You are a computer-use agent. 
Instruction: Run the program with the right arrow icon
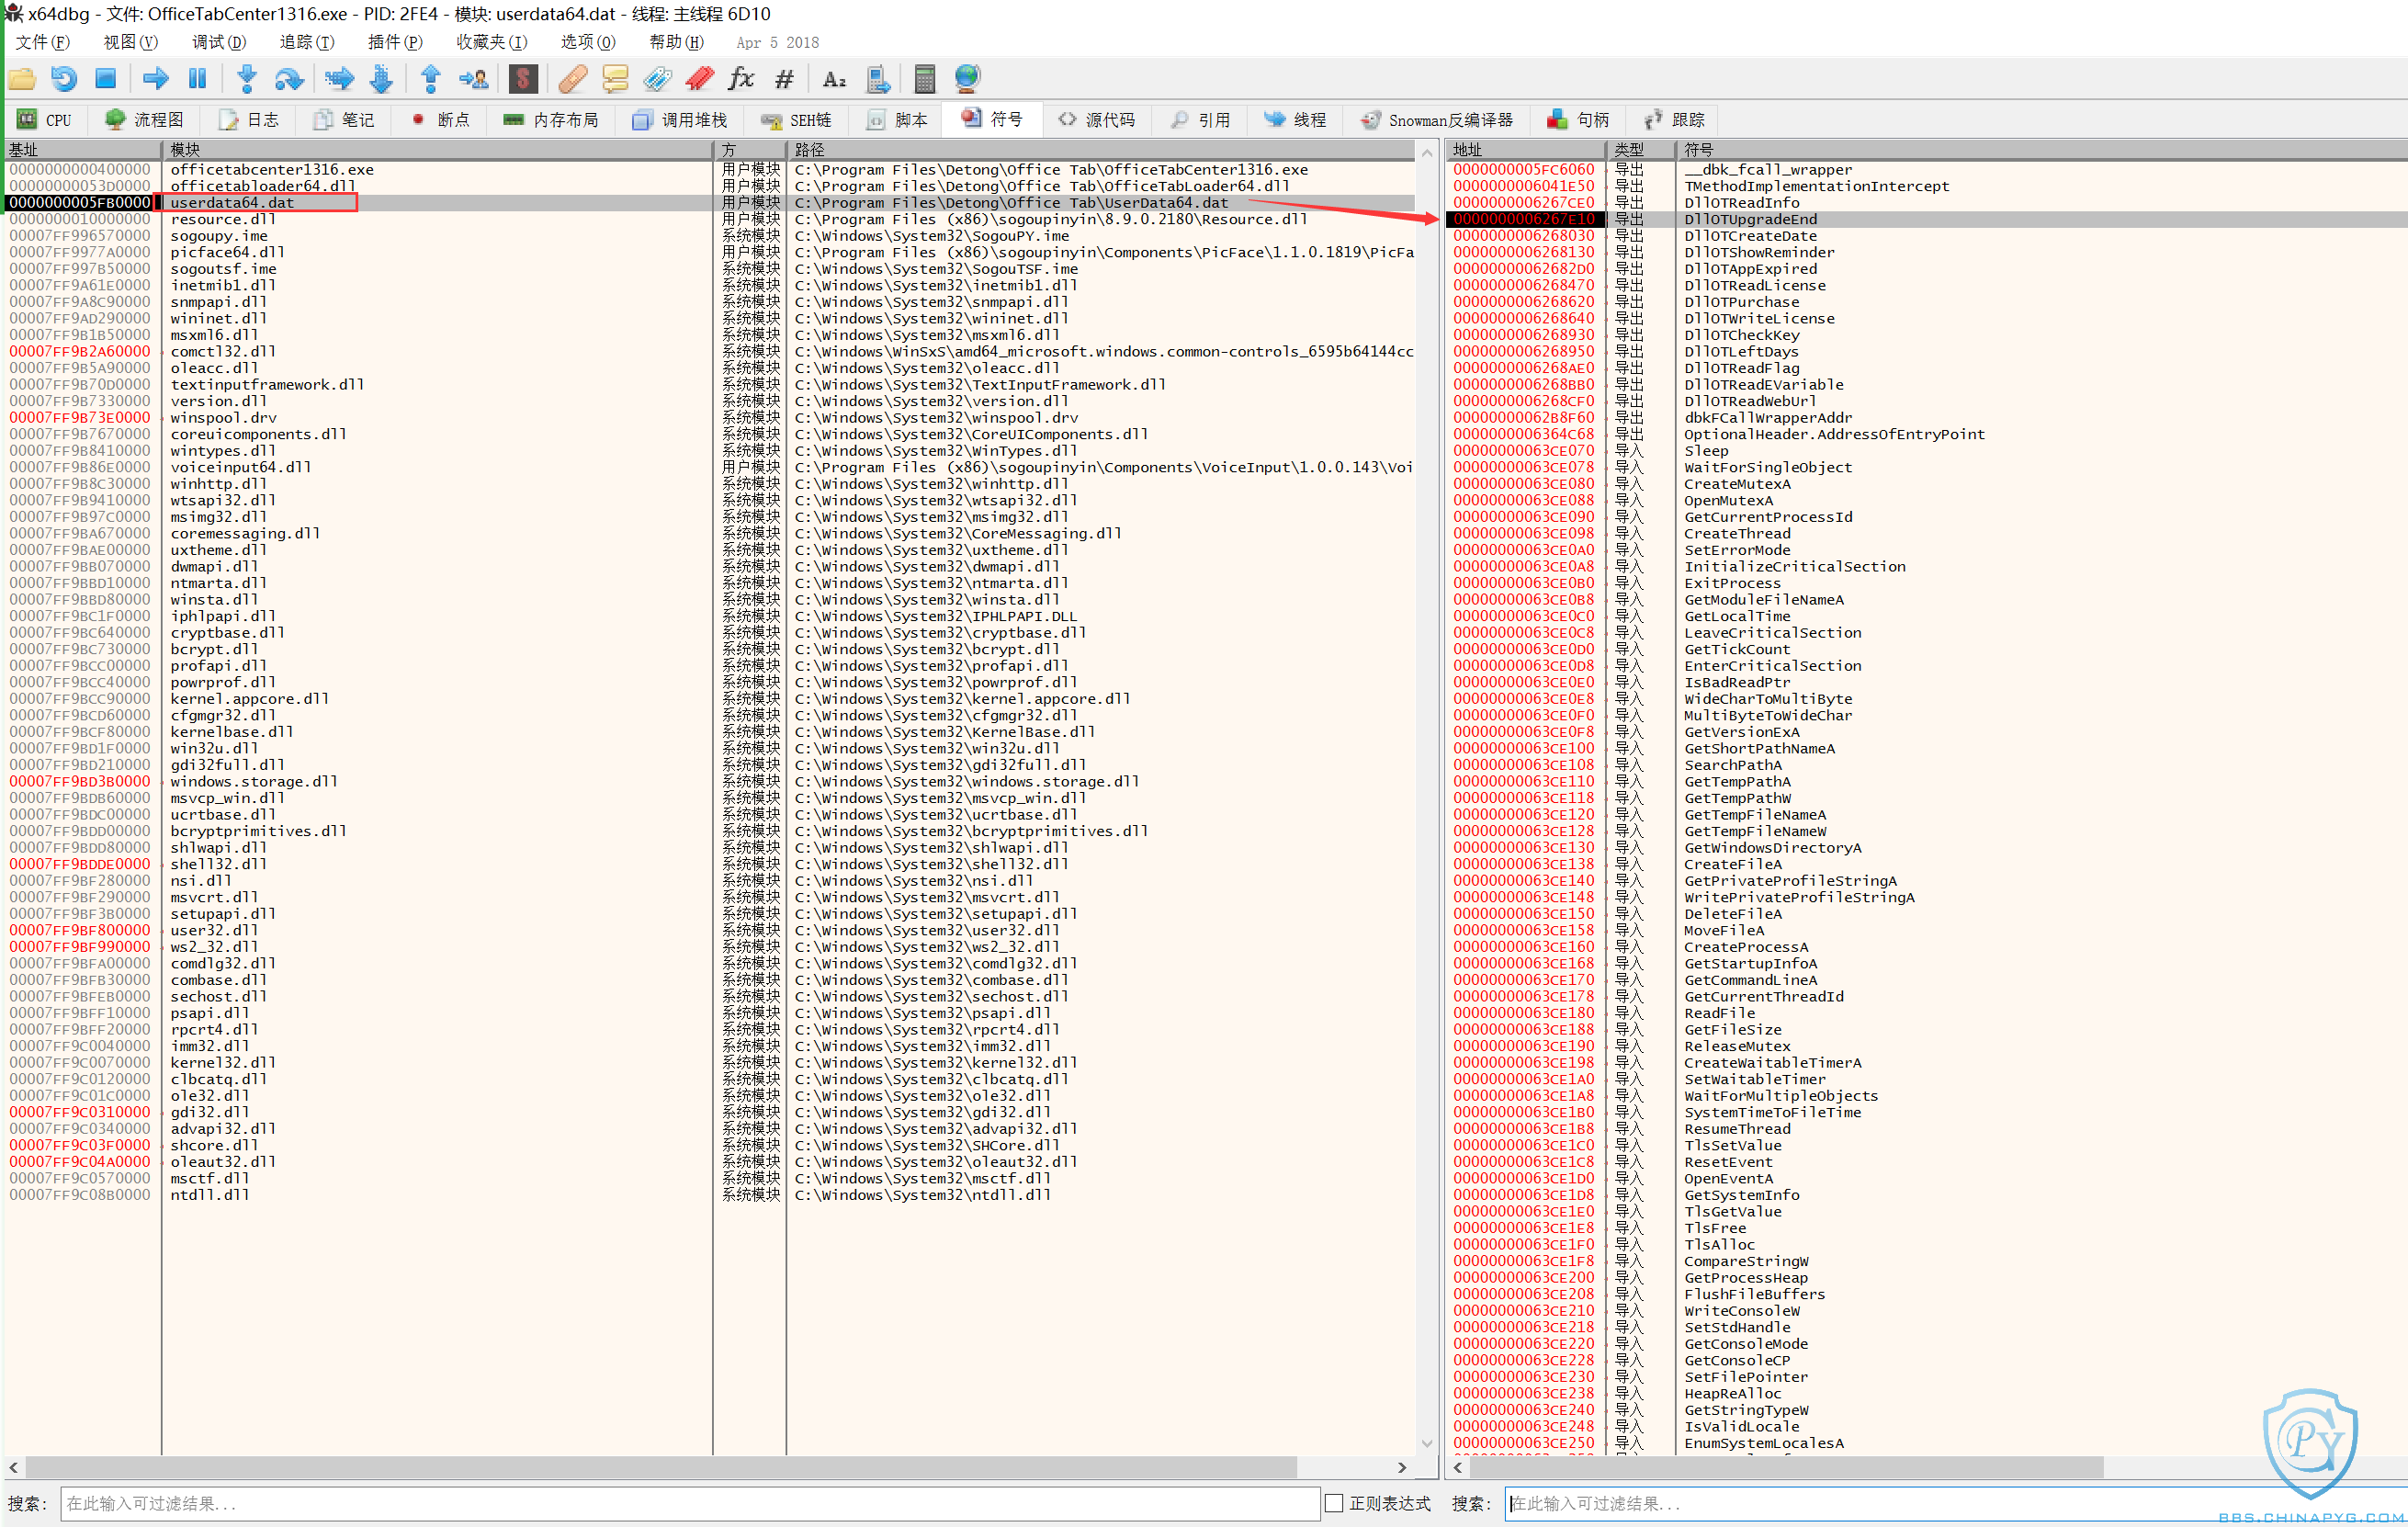[155, 79]
